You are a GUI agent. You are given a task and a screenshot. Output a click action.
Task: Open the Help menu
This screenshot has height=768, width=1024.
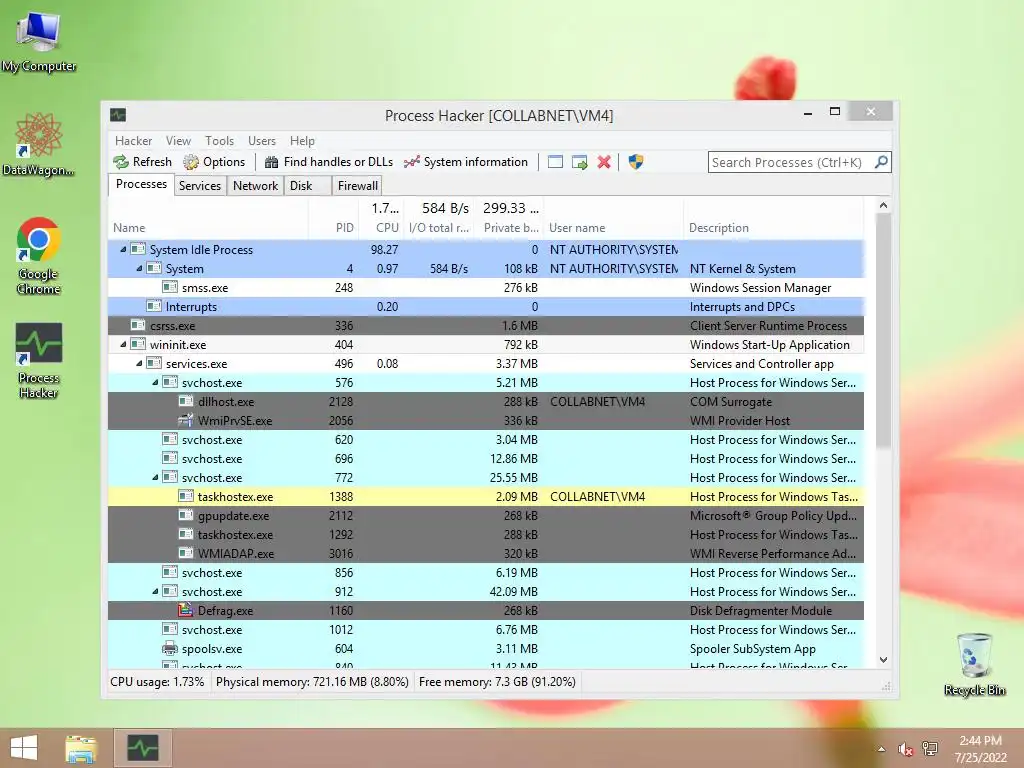[x=302, y=140]
